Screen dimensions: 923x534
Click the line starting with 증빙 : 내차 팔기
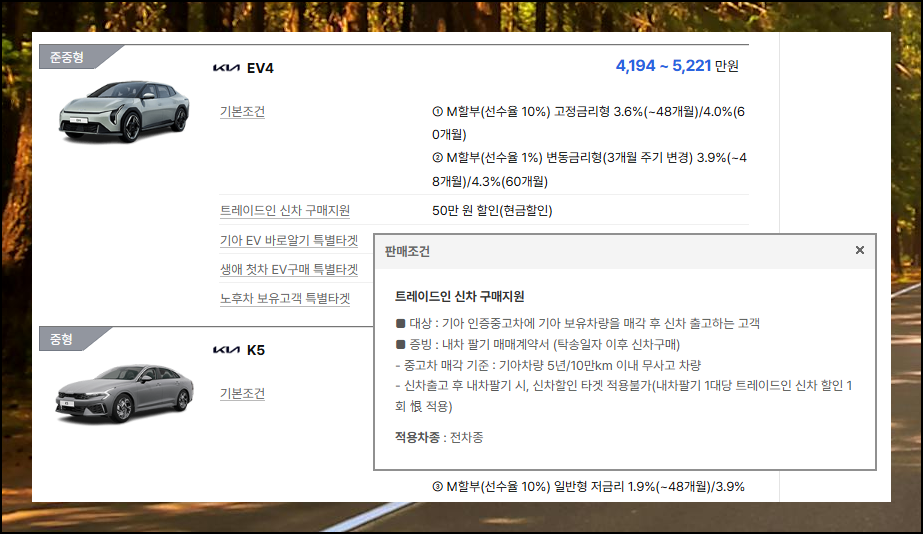[537, 344]
